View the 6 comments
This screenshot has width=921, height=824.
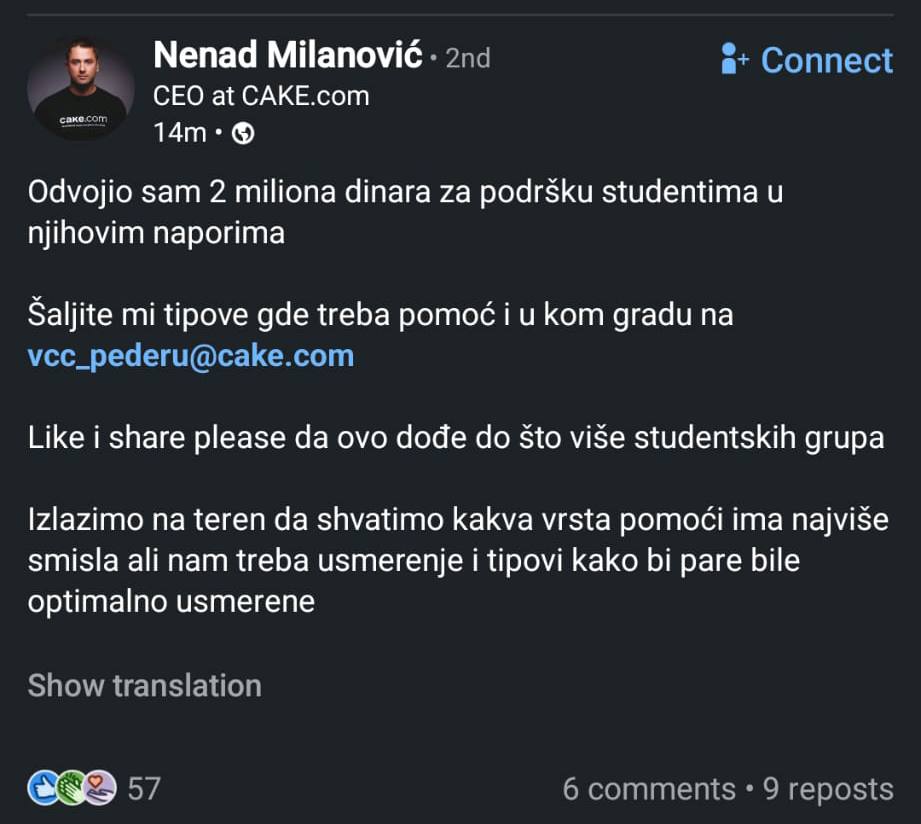pyautogui.click(x=648, y=788)
